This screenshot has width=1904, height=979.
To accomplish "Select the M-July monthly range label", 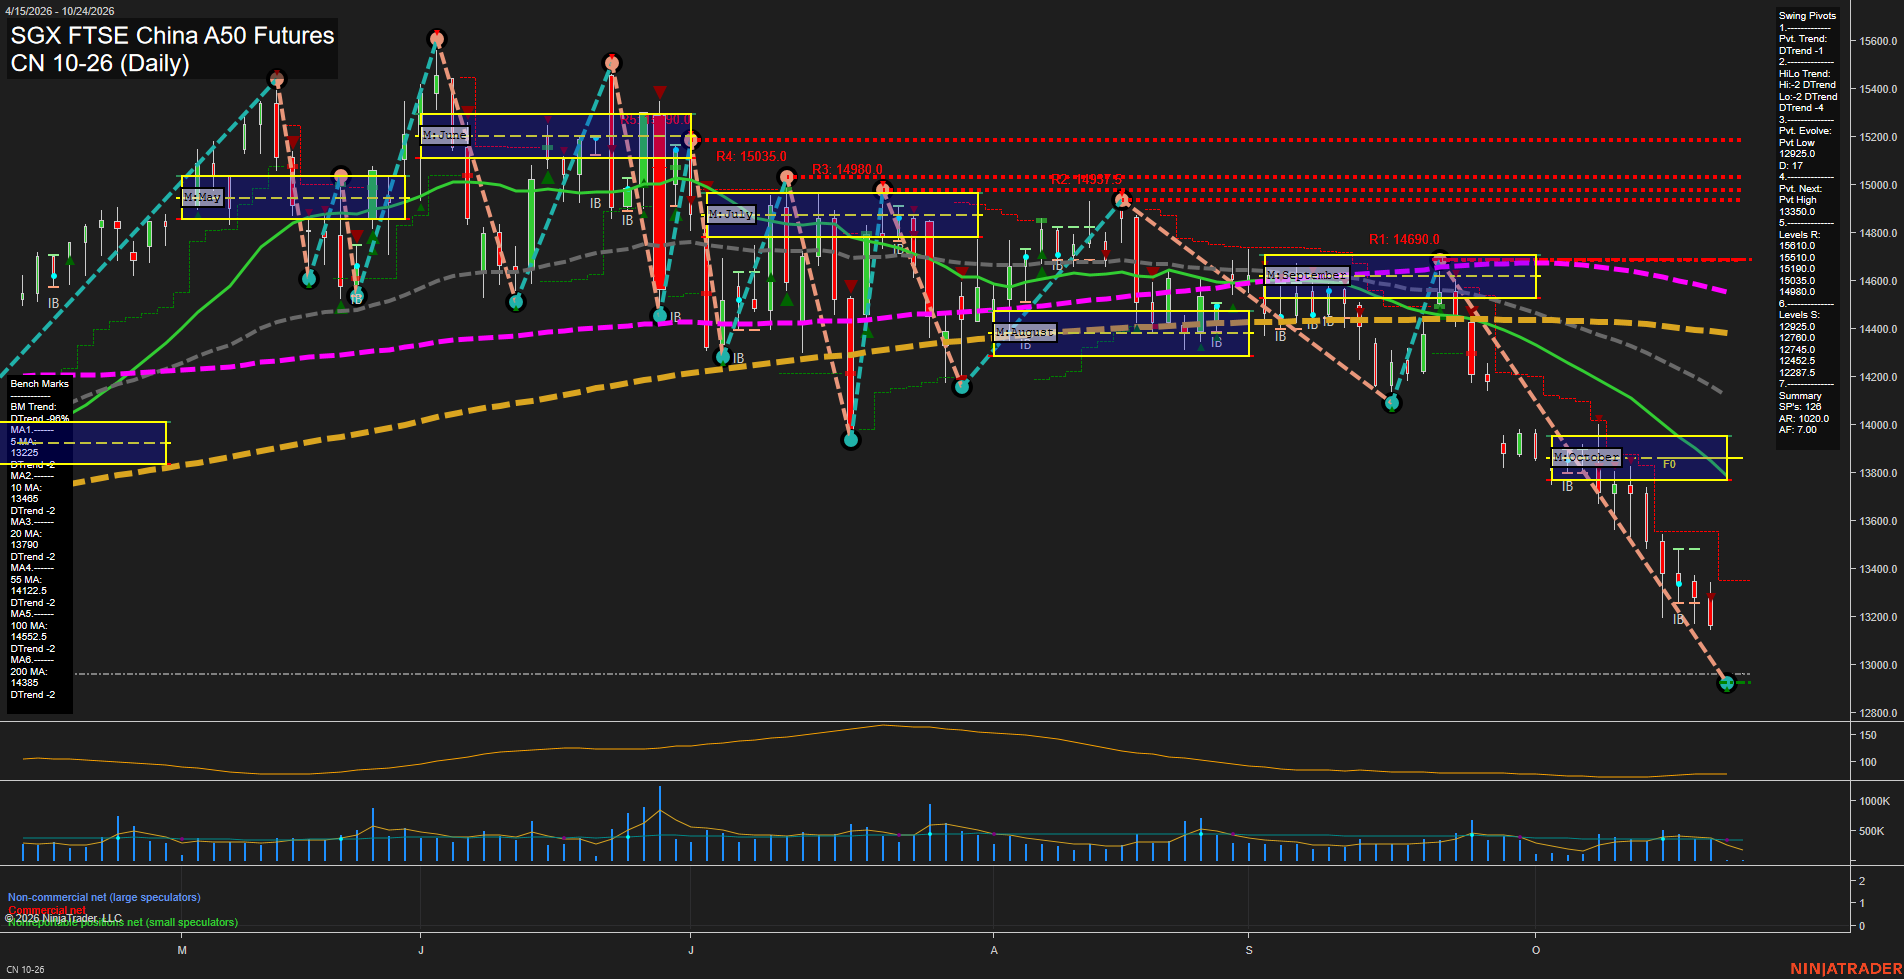I will 731,215.
